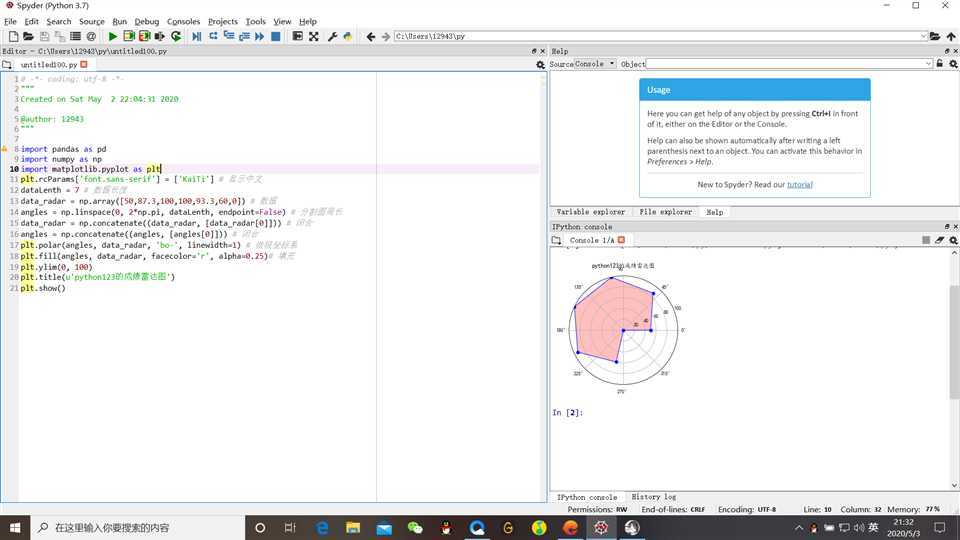The height and width of the screenshot is (540, 960).
Task: Switch to the History log tab
Action: [x=653, y=497]
